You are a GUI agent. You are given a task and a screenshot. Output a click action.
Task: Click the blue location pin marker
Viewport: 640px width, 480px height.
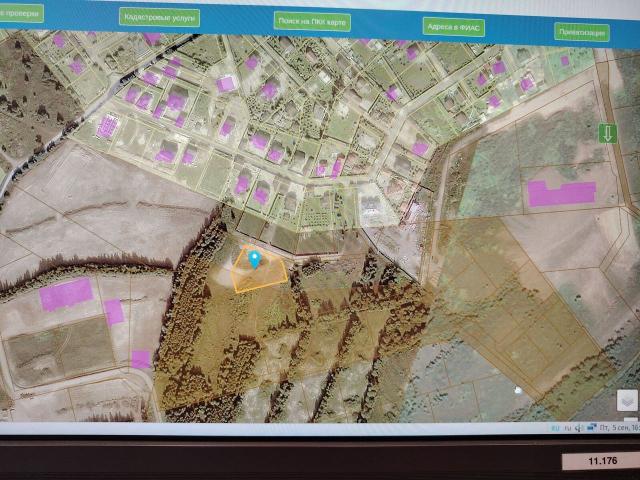point(254,260)
